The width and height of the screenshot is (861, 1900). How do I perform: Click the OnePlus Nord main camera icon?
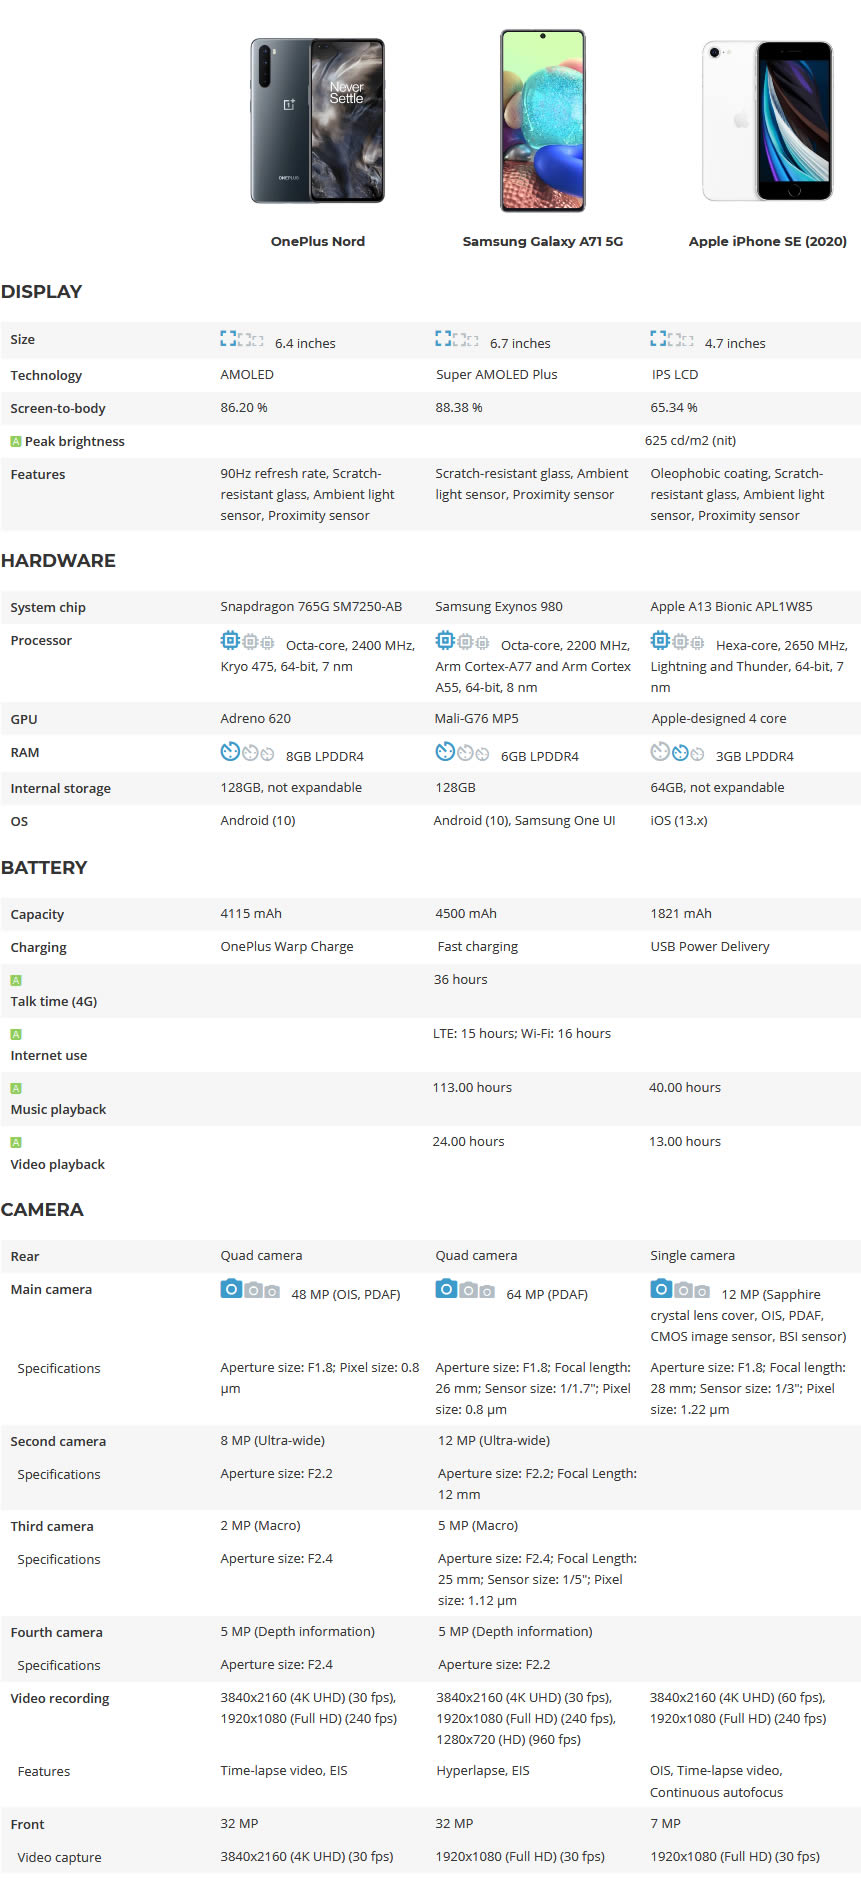250,1290
